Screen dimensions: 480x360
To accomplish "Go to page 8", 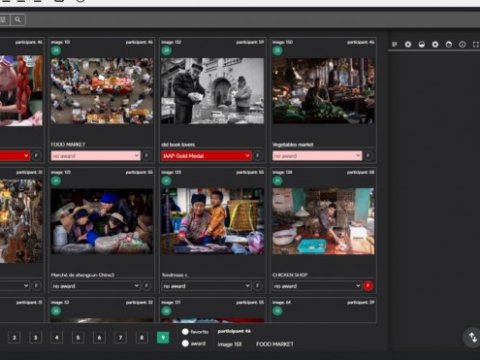I will pyautogui.click(x=142, y=338).
